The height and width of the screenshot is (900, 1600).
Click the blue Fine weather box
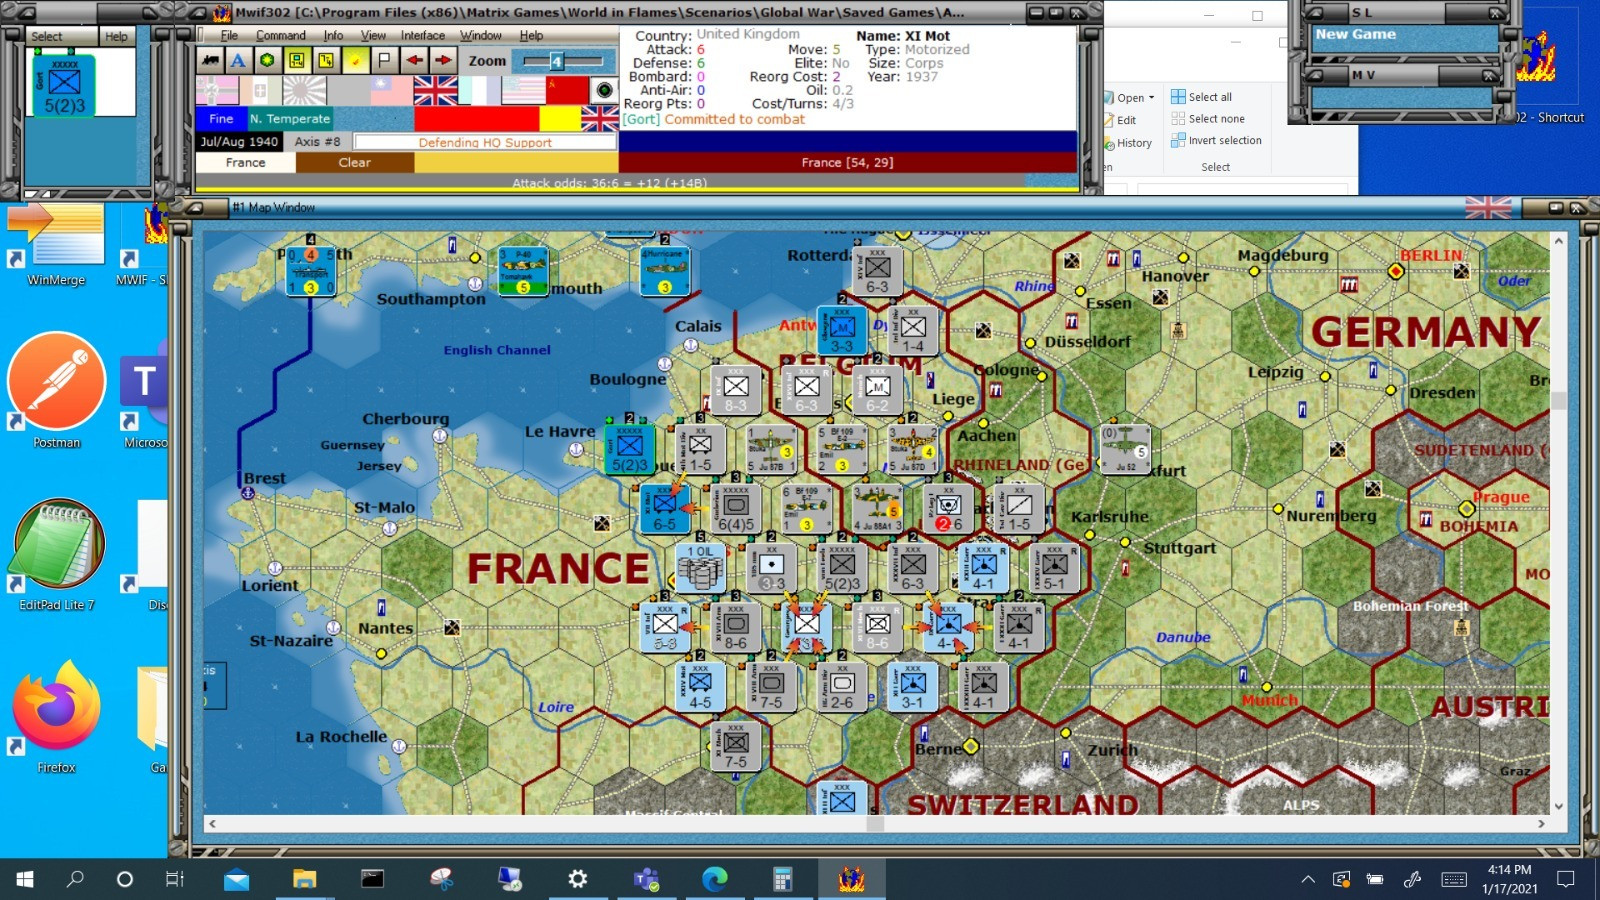(x=221, y=118)
